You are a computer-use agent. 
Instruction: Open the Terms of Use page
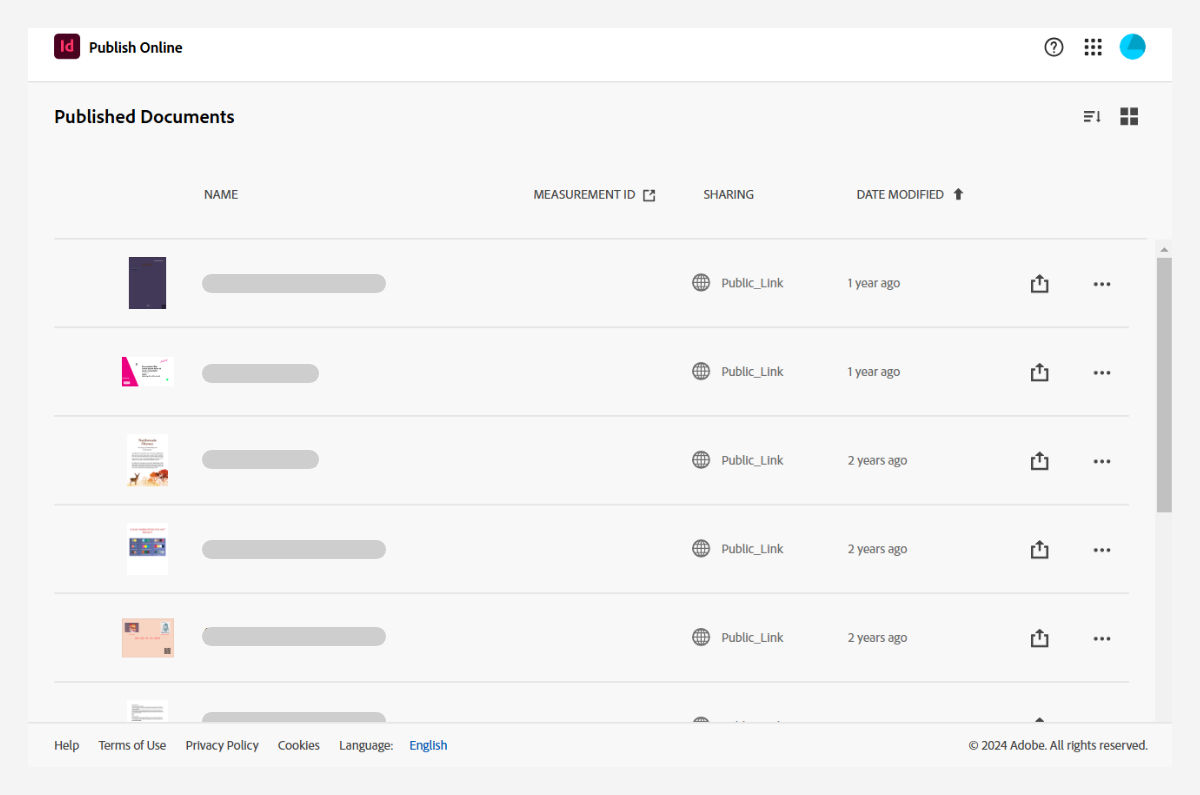[x=132, y=745]
